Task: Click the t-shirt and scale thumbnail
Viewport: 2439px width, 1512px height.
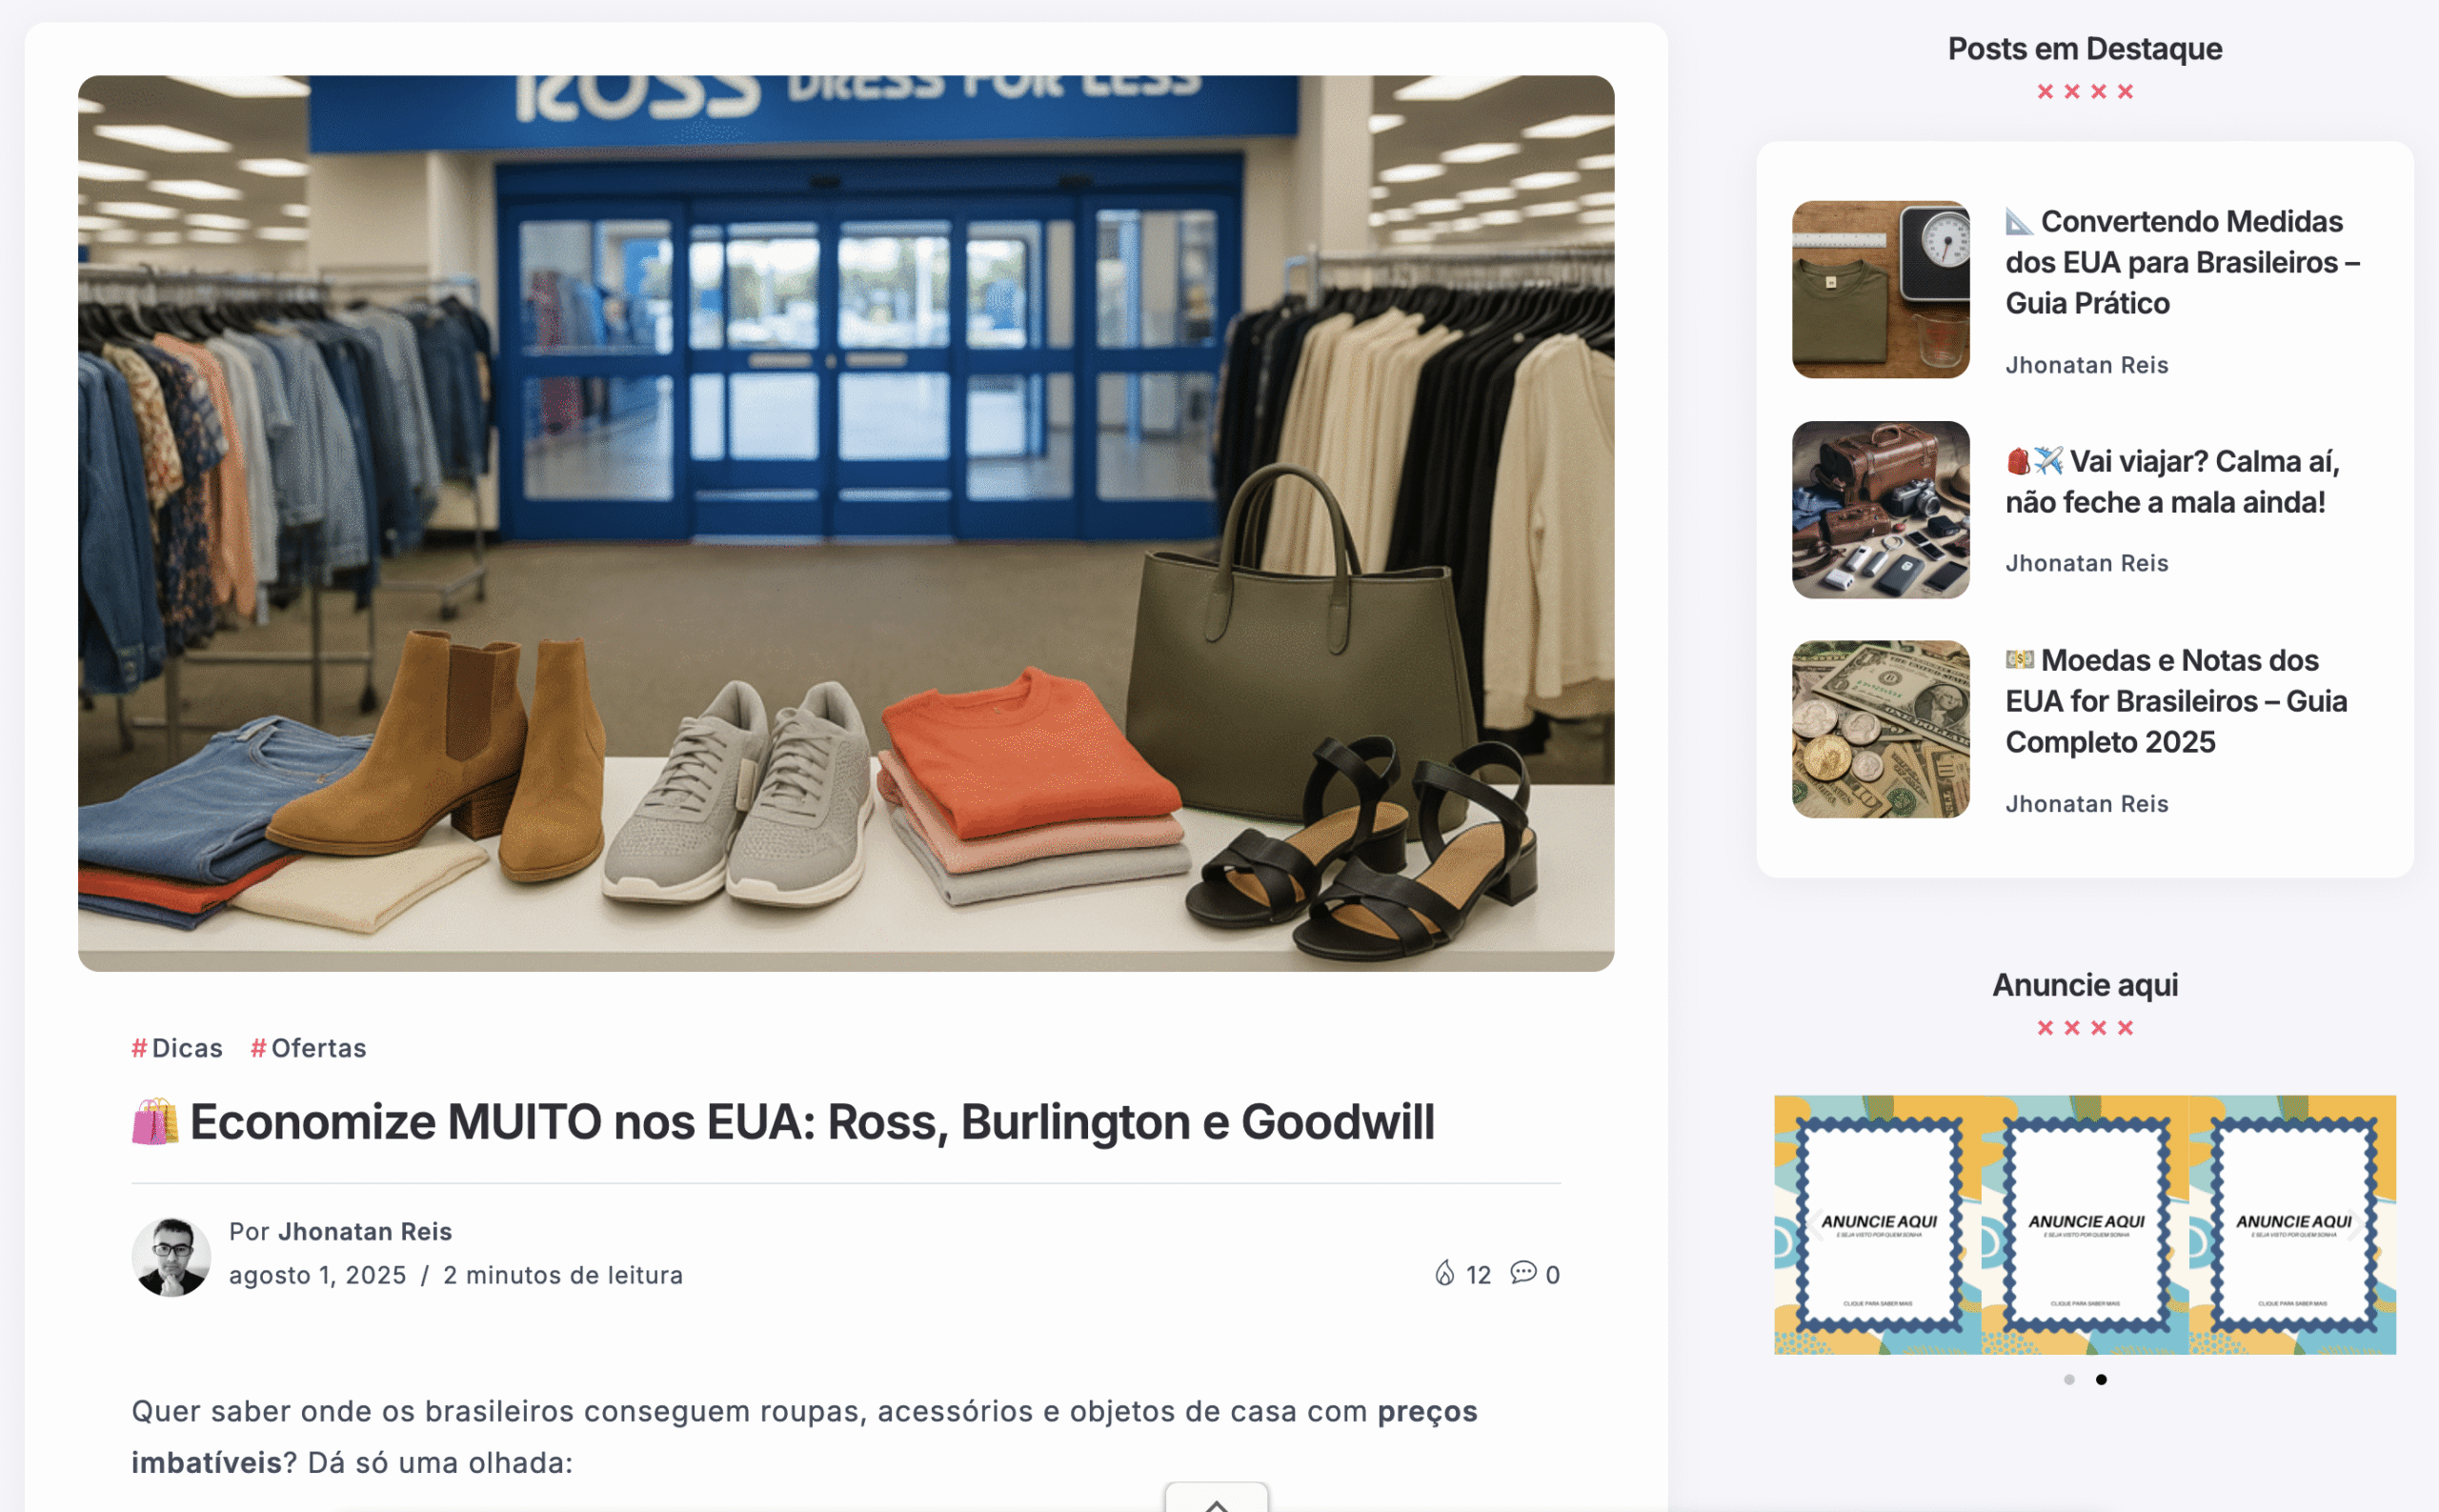Action: pyautogui.click(x=1881, y=290)
